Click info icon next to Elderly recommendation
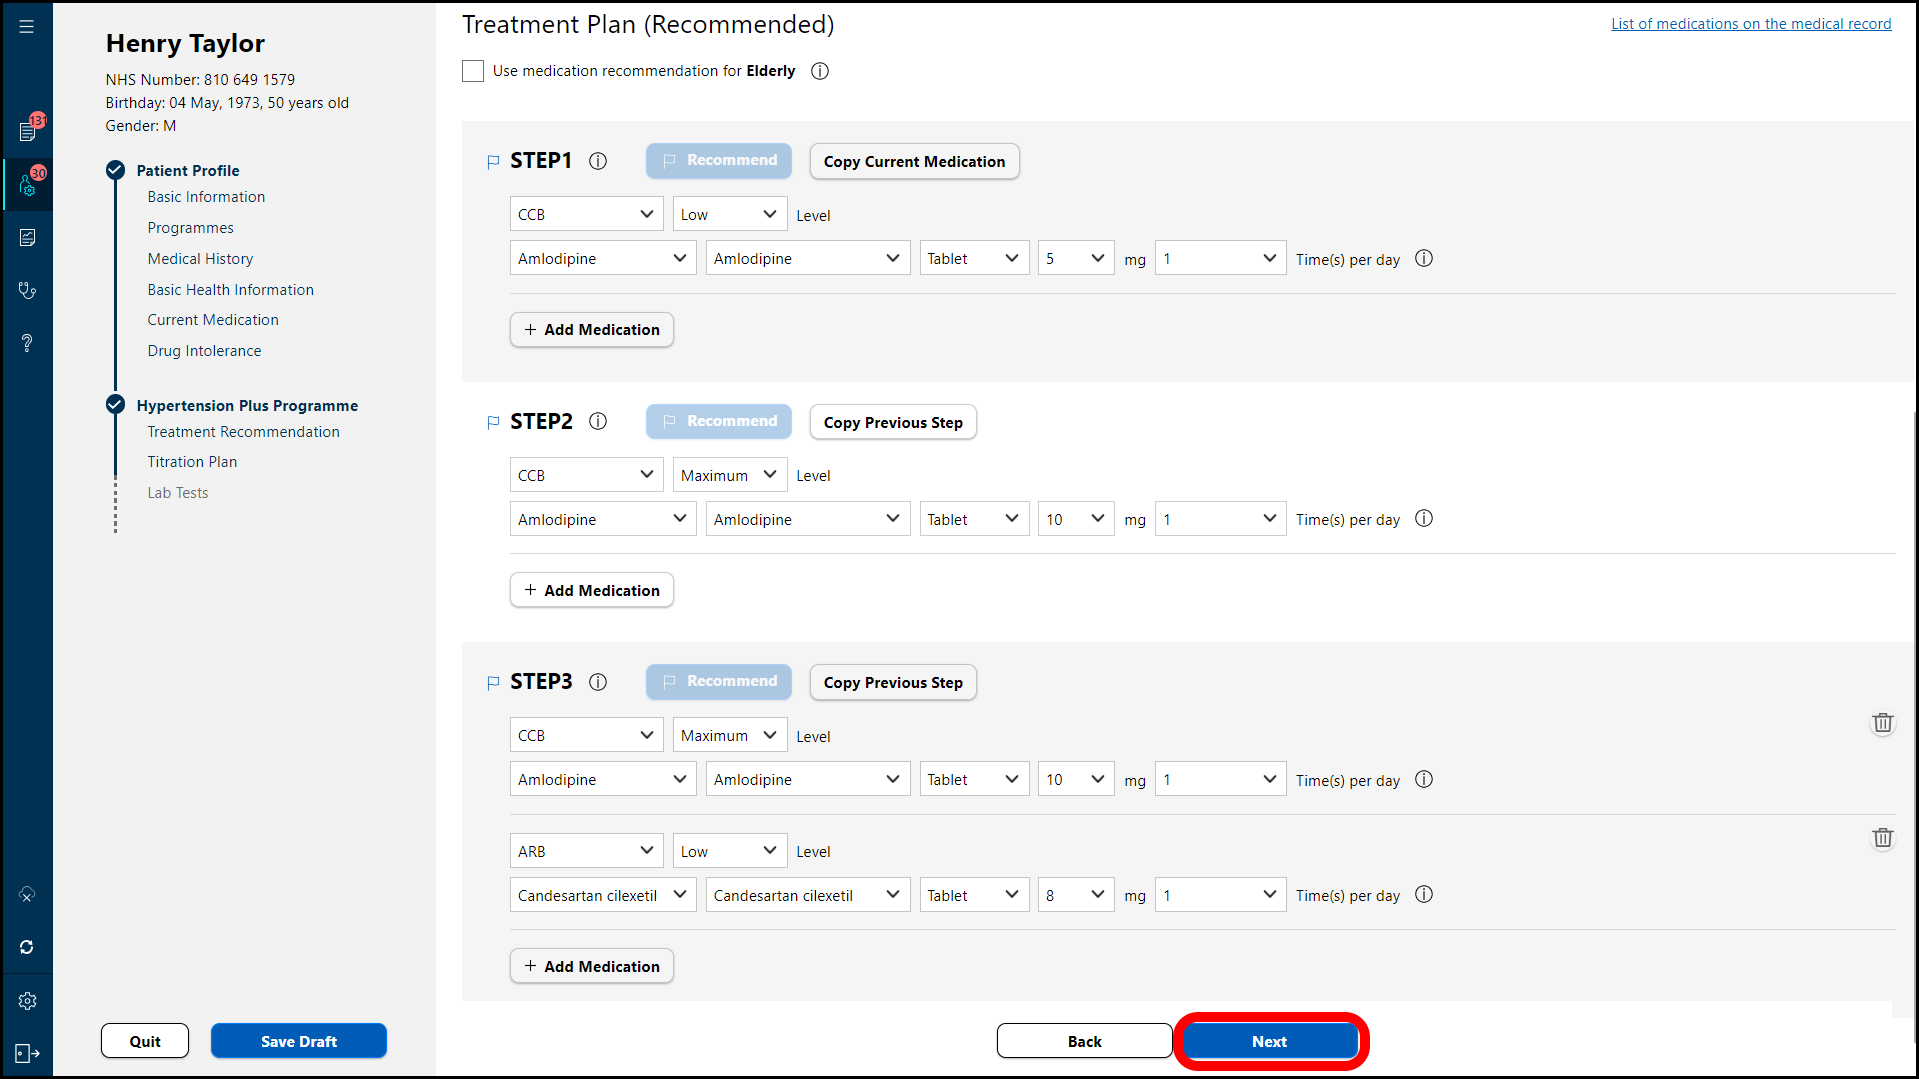This screenshot has width=1919, height=1079. pyautogui.click(x=820, y=71)
